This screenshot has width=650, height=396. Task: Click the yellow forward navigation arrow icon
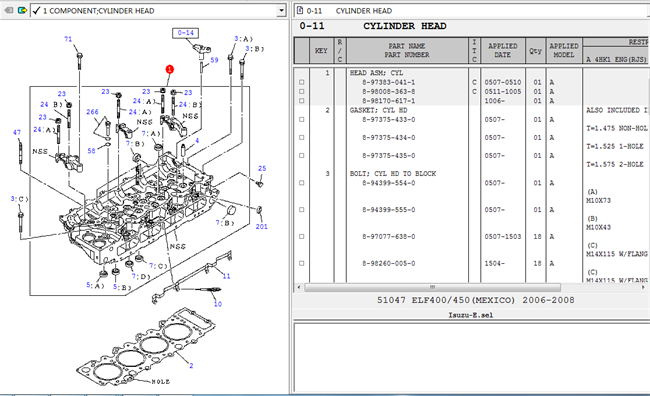point(22,10)
